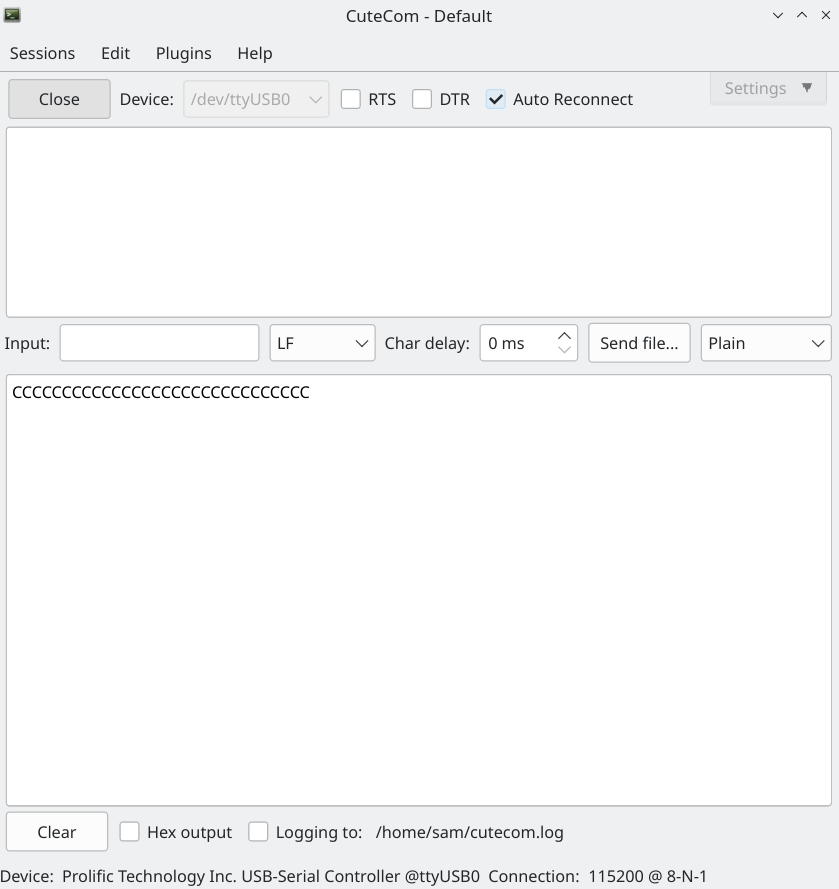Expand the Device /dev/ttyUSB0 combo box

click(x=256, y=99)
